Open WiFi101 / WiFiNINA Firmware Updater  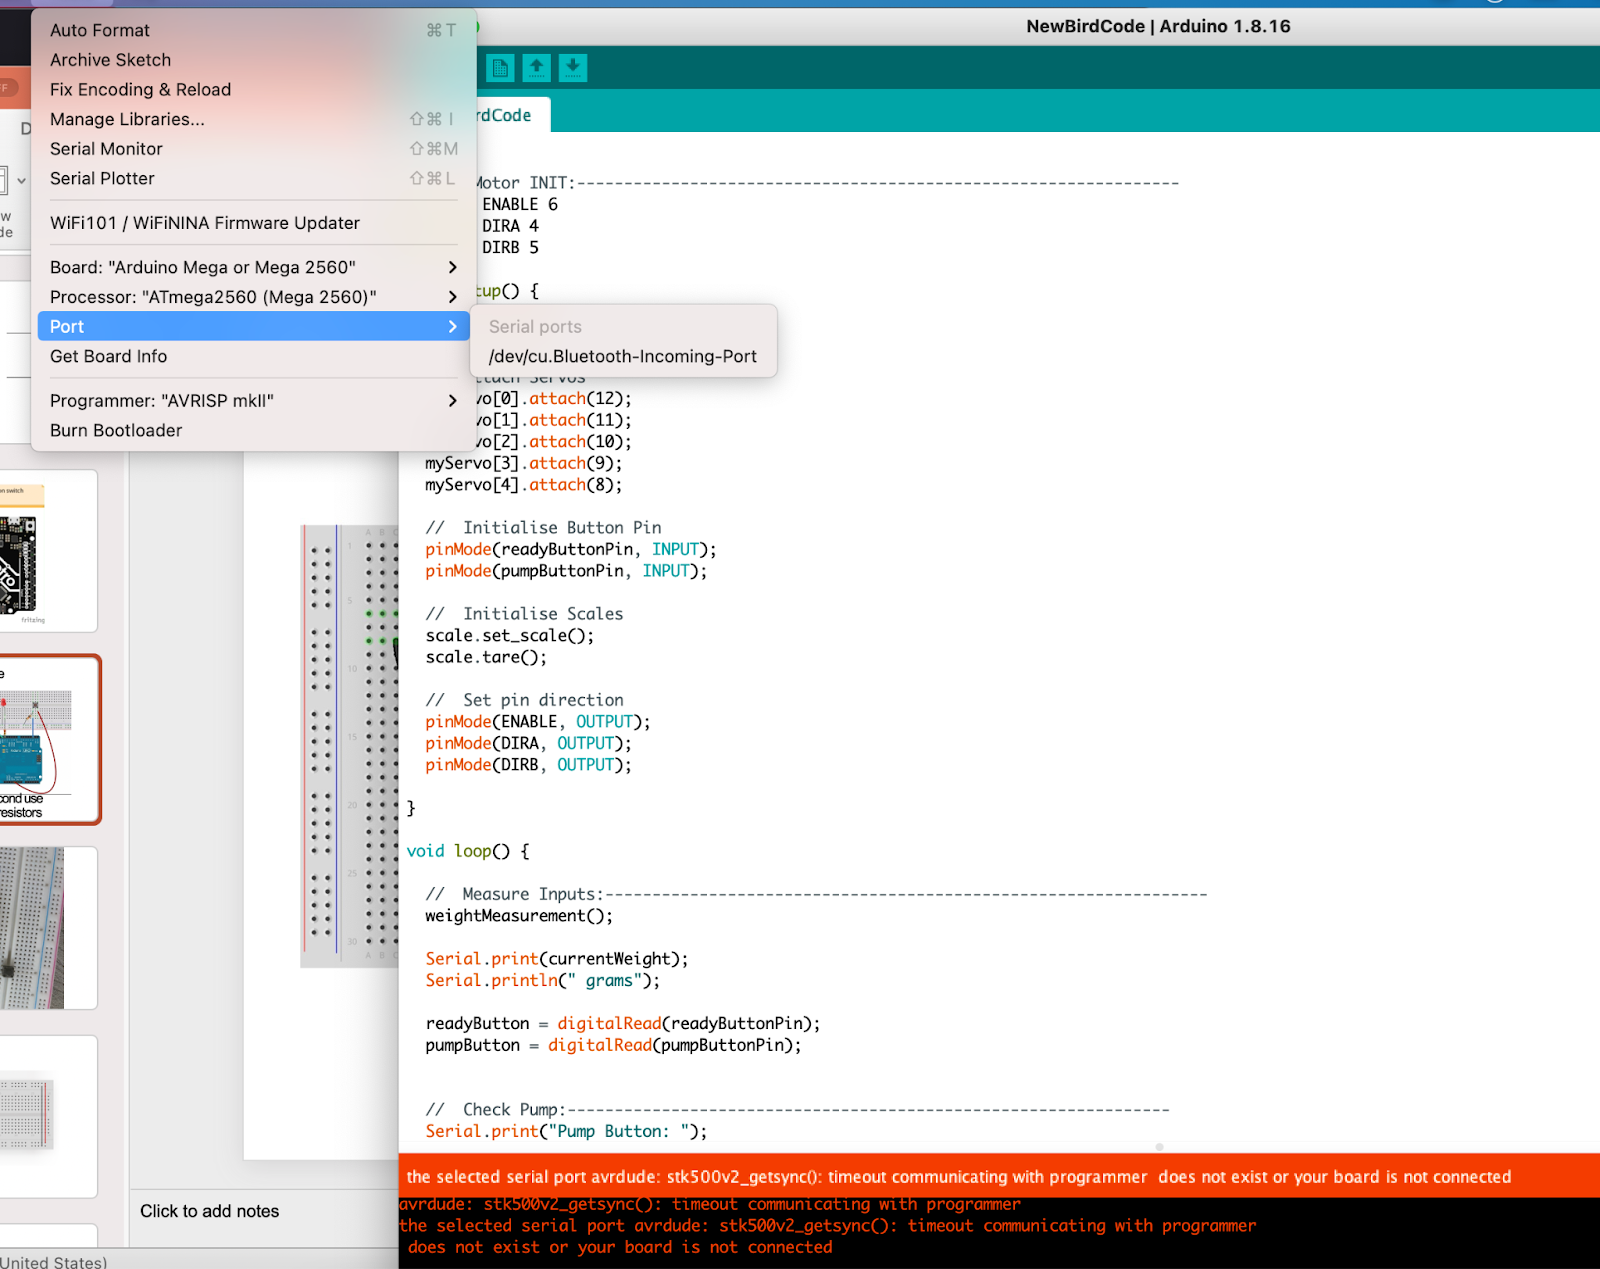point(205,223)
